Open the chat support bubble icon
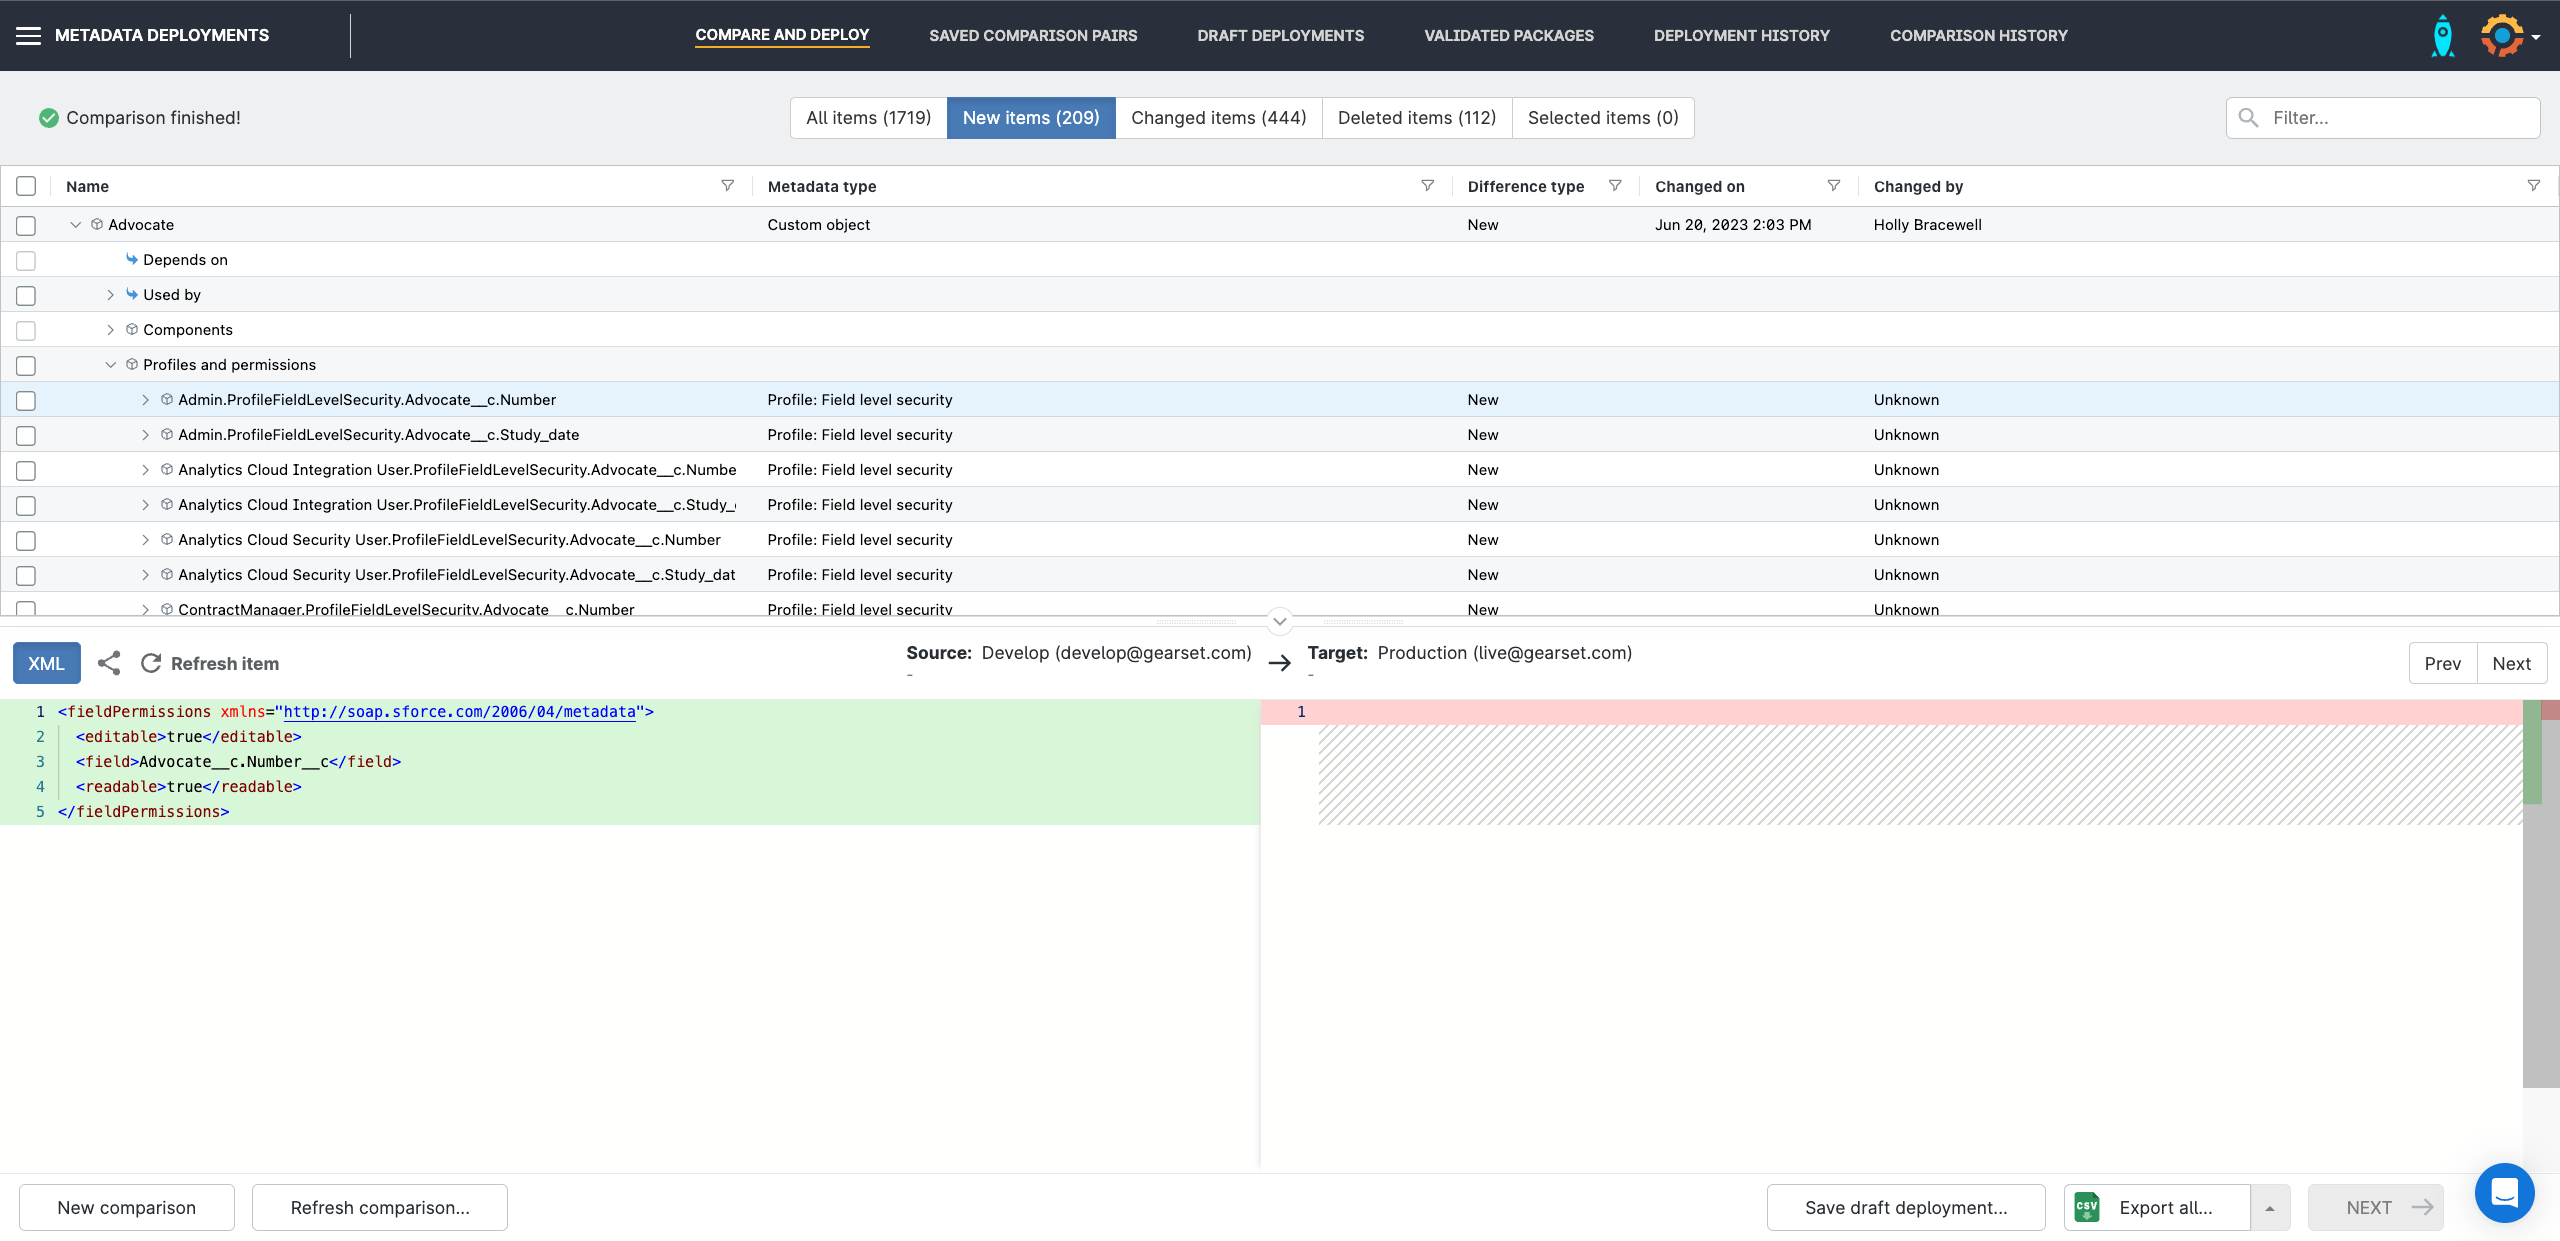This screenshot has height=1241, width=2560. (x=2504, y=1192)
